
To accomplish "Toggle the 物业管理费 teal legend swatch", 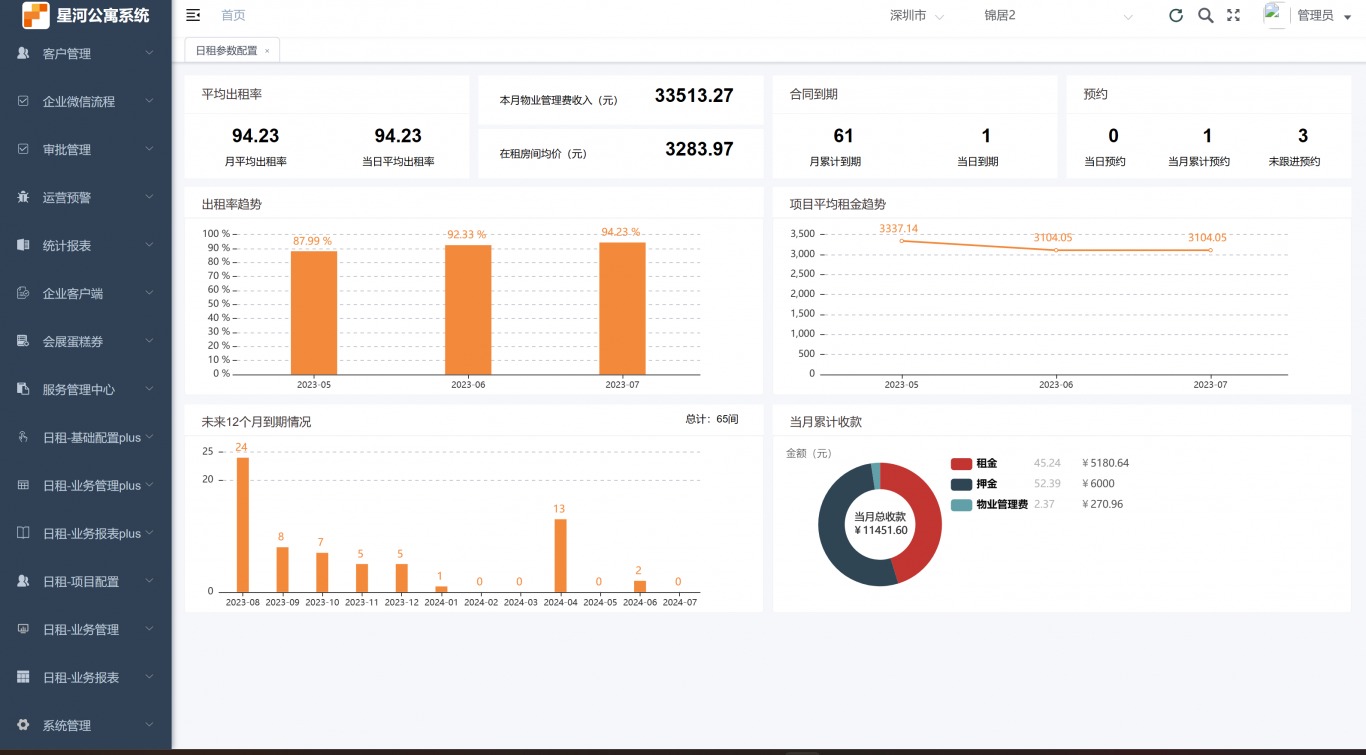I will (x=961, y=505).
